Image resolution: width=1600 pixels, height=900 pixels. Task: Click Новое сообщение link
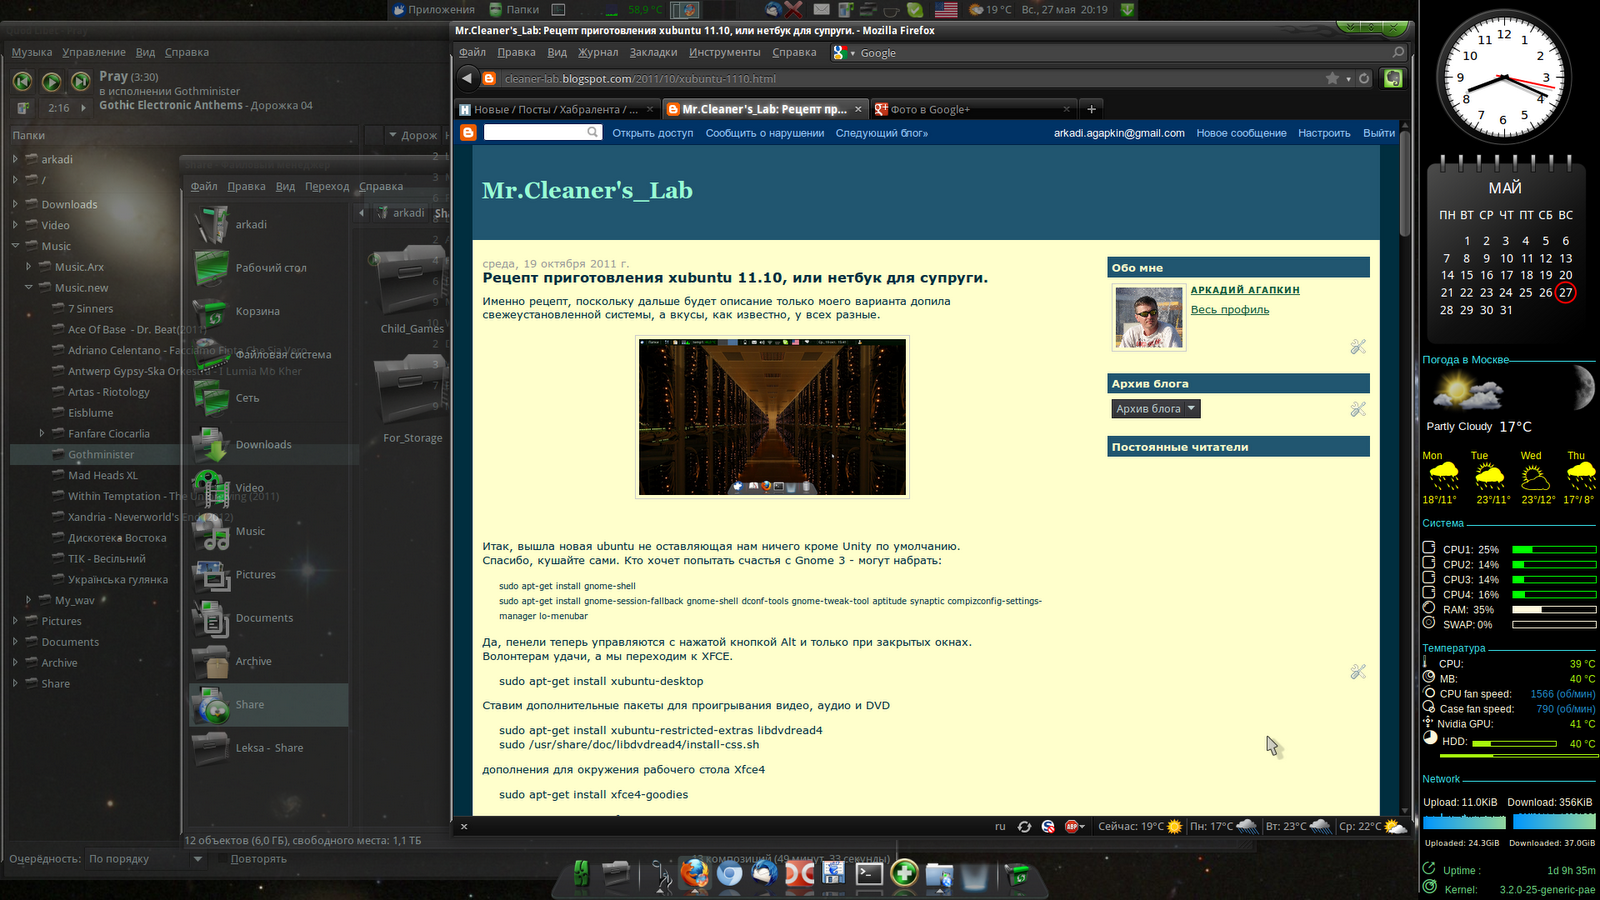1241,133
